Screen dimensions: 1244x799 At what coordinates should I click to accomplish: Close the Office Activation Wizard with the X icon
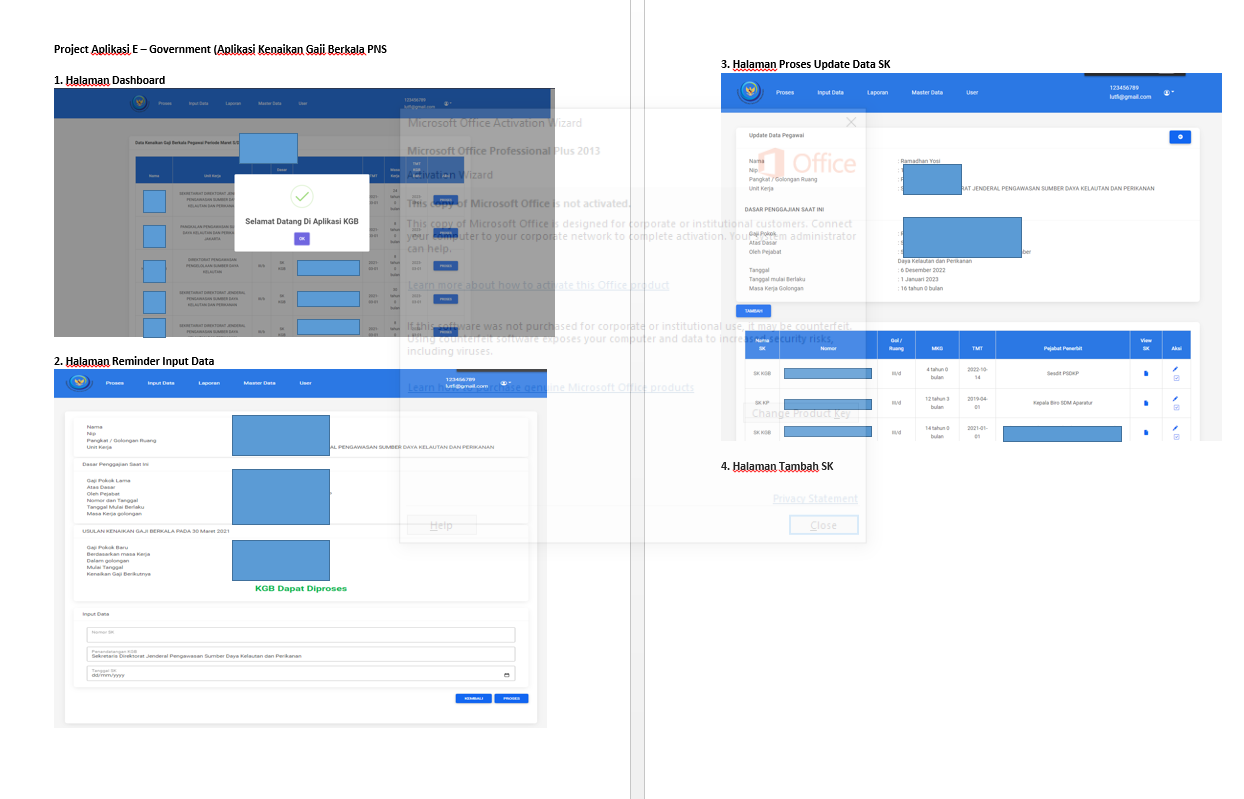[x=851, y=122]
